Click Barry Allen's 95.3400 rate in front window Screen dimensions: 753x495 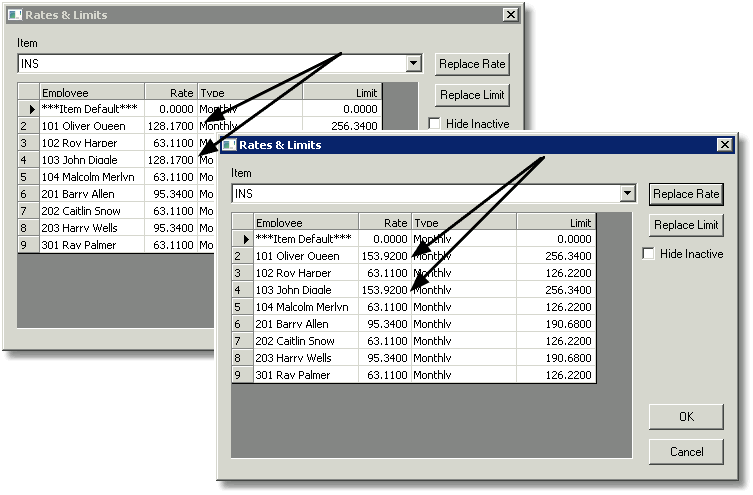point(385,324)
